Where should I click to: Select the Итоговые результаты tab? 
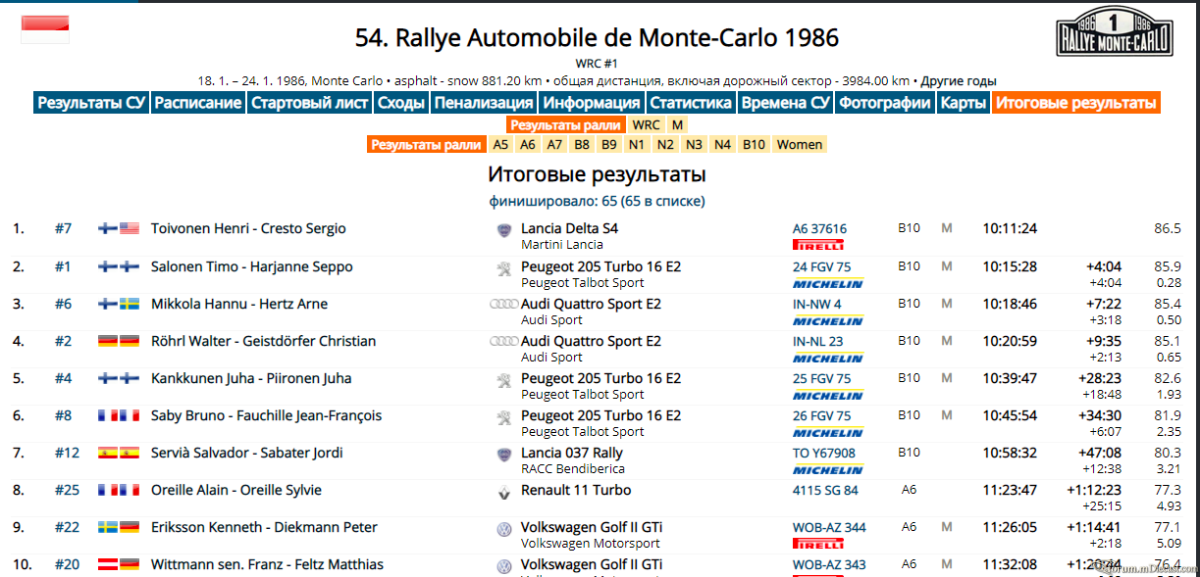click(x=1077, y=103)
